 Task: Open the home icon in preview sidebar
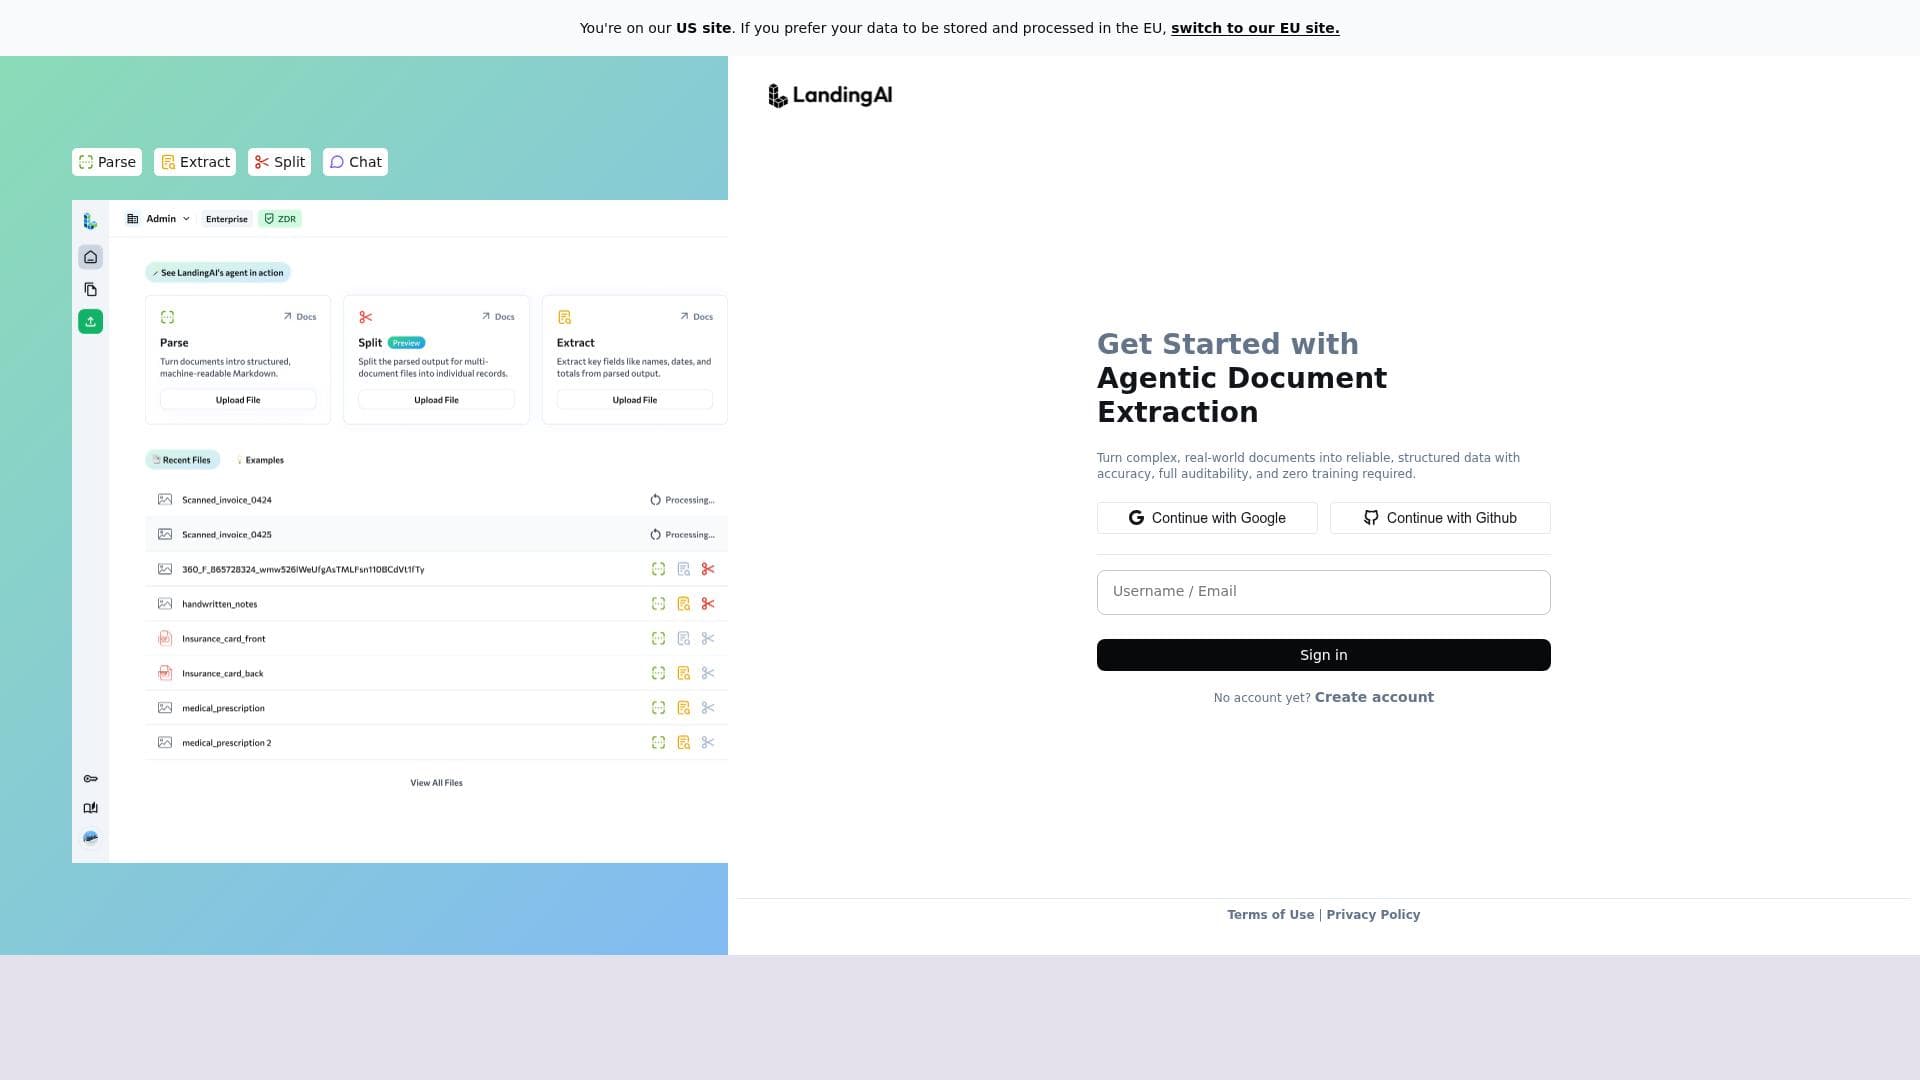(x=91, y=258)
